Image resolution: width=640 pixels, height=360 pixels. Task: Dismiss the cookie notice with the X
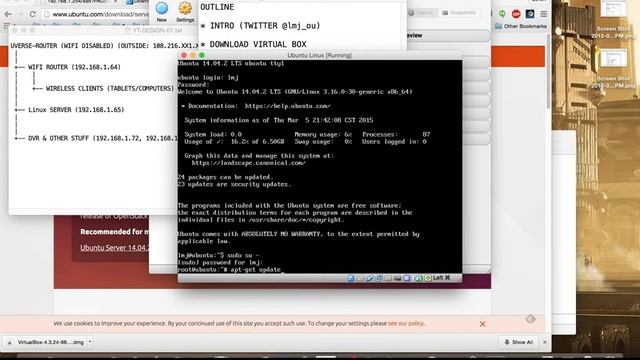[482, 324]
